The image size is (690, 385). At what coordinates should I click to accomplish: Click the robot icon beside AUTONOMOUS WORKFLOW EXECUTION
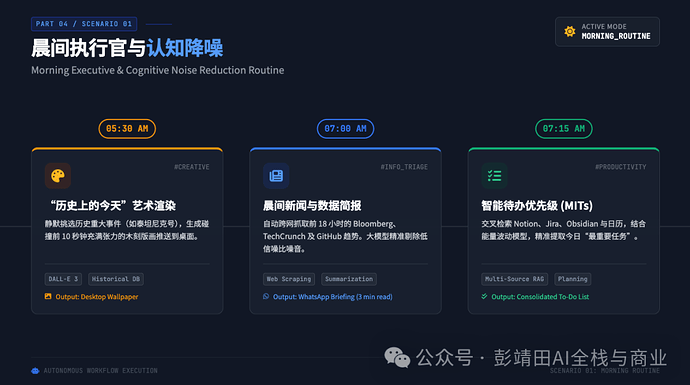click(x=35, y=370)
